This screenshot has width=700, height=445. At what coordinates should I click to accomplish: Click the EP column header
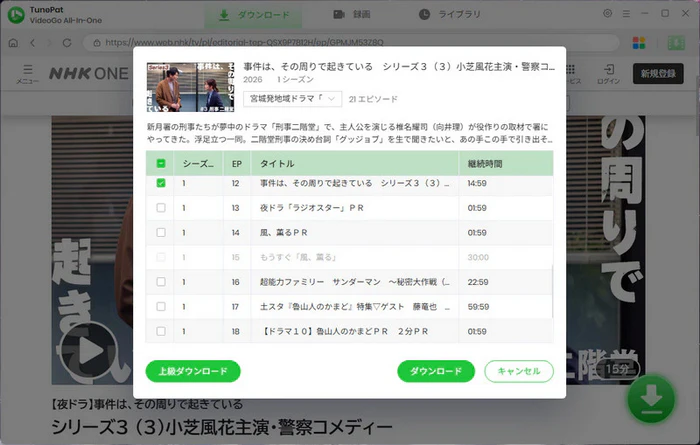[x=237, y=164]
